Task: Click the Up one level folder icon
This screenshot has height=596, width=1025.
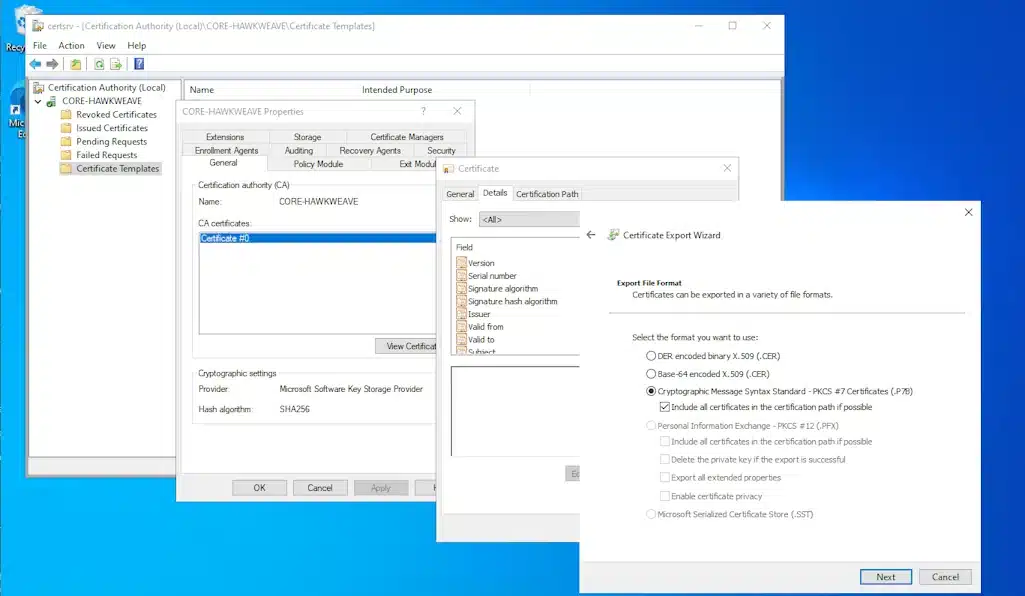Action: pos(76,64)
